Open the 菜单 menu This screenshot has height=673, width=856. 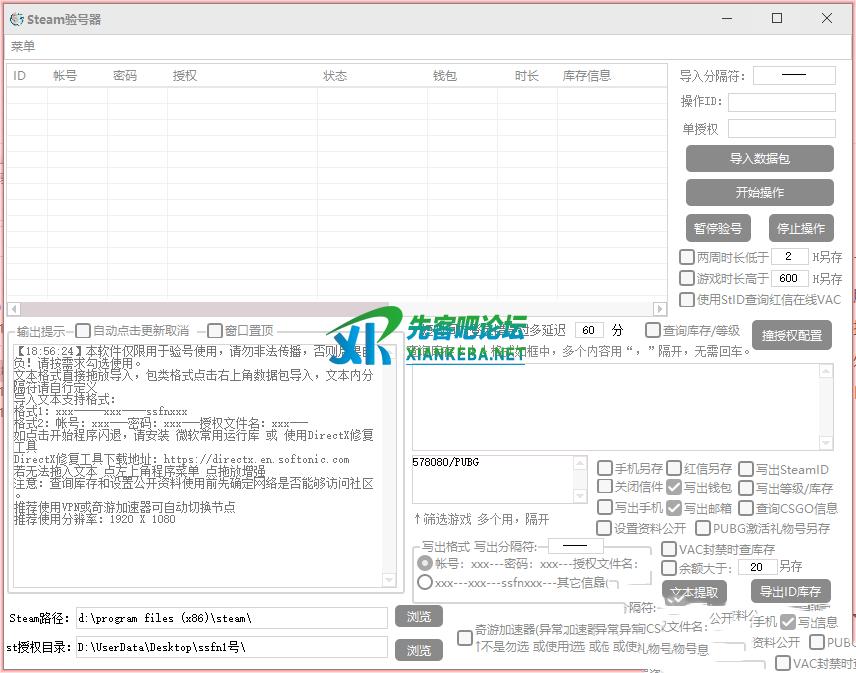(x=23, y=46)
